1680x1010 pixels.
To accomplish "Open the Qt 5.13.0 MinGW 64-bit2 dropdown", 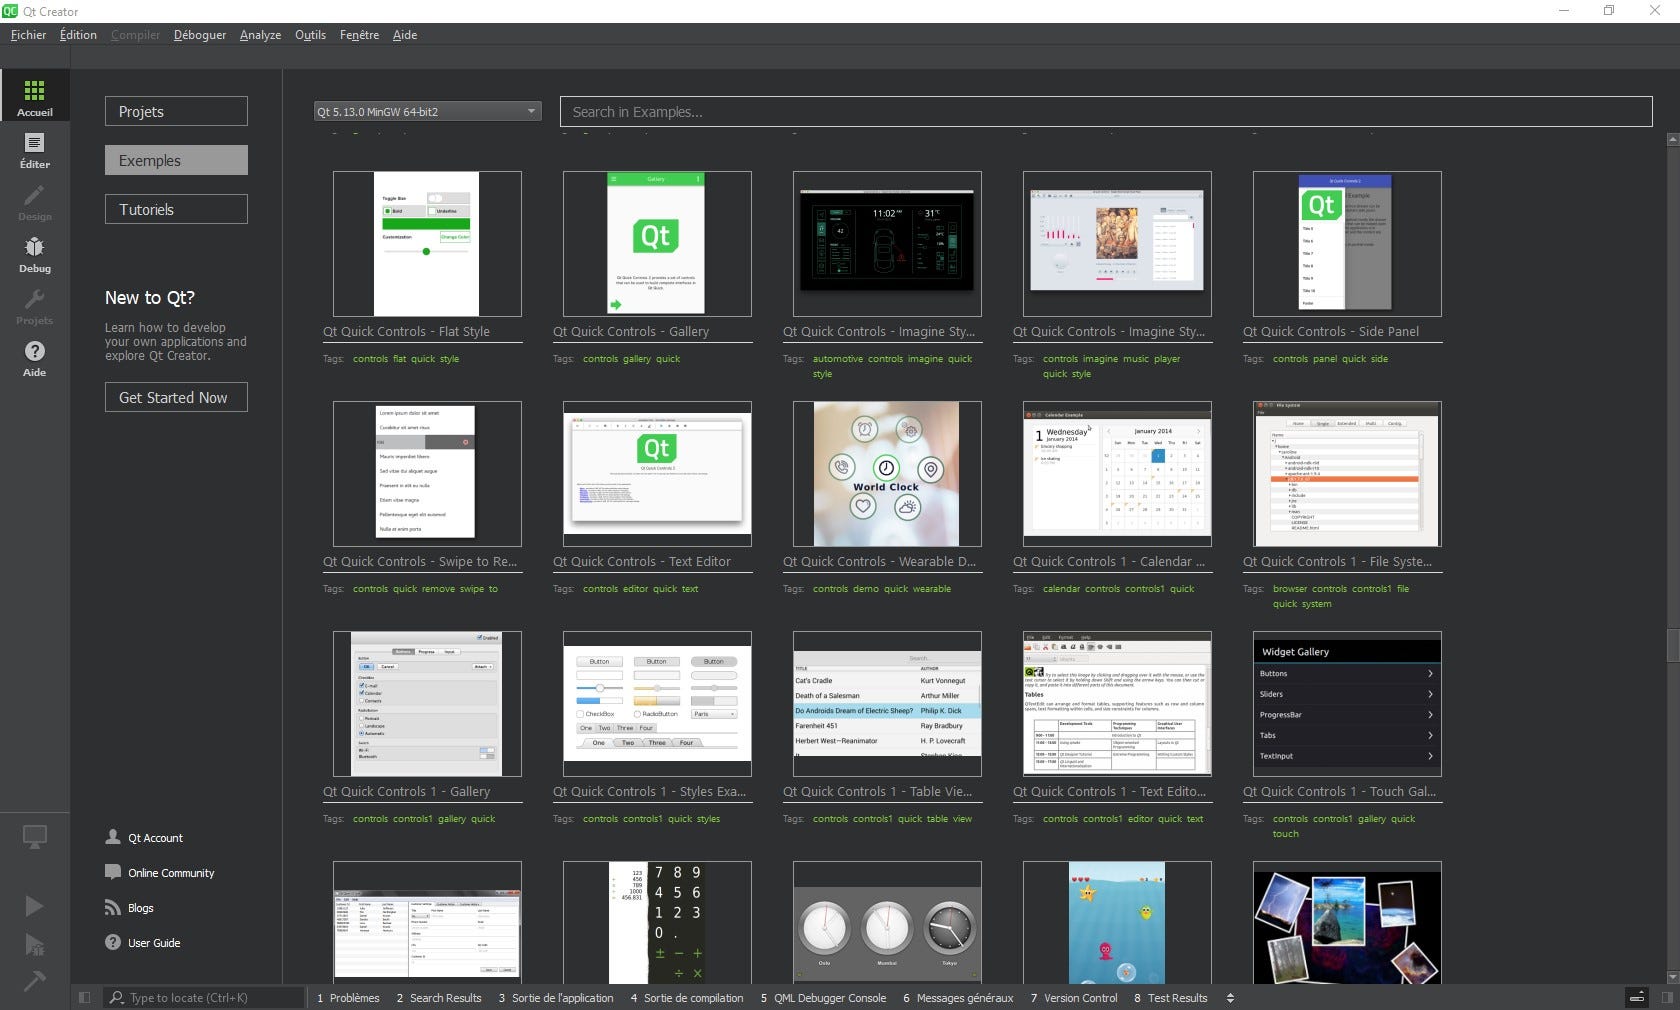I will 427,111.
